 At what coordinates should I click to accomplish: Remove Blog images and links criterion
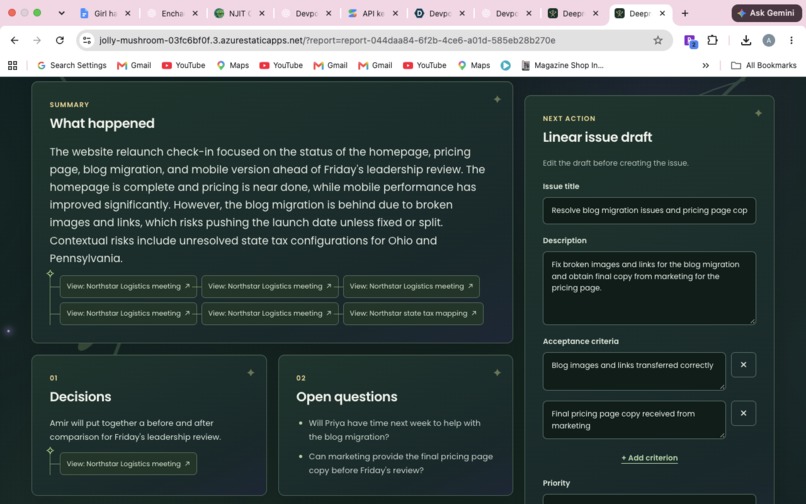[743, 365]
